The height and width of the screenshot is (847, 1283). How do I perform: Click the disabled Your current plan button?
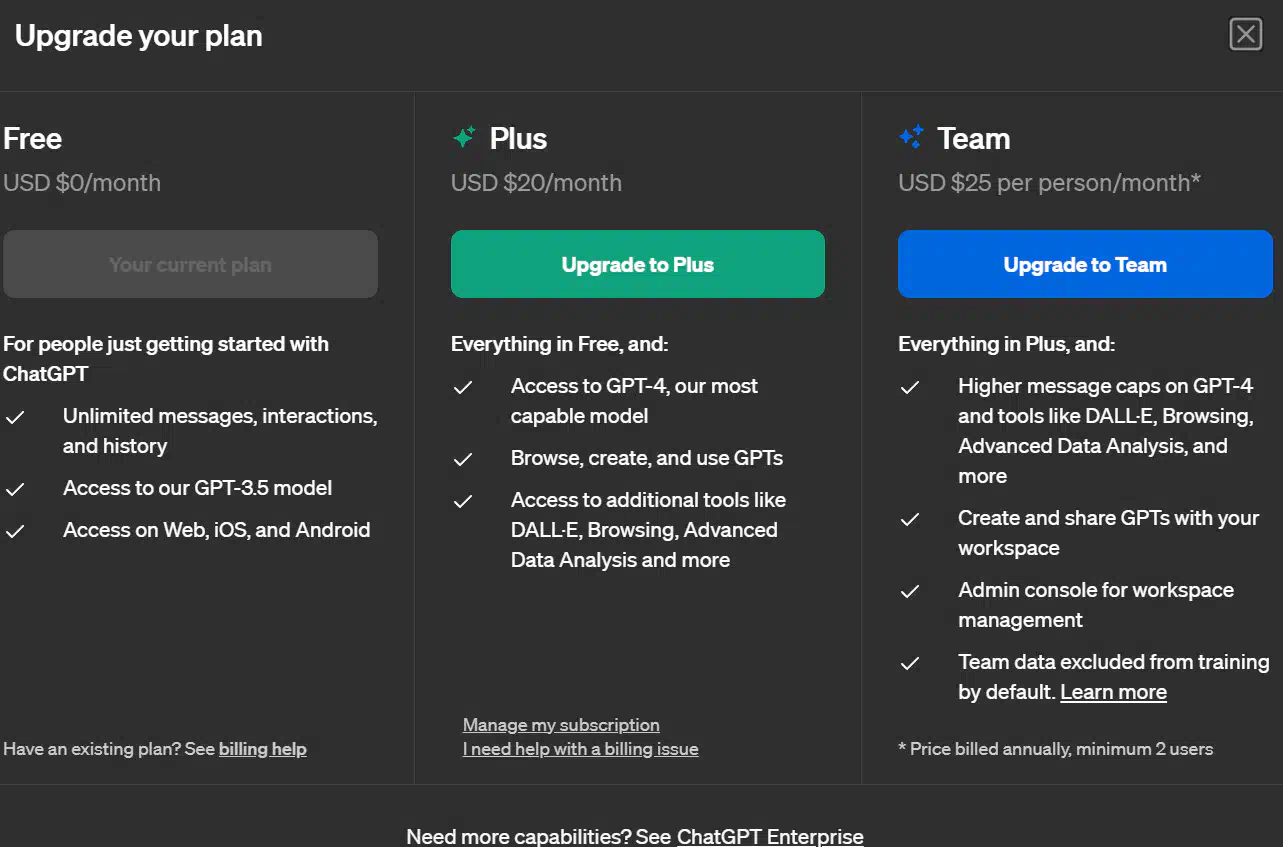[190, 264]
